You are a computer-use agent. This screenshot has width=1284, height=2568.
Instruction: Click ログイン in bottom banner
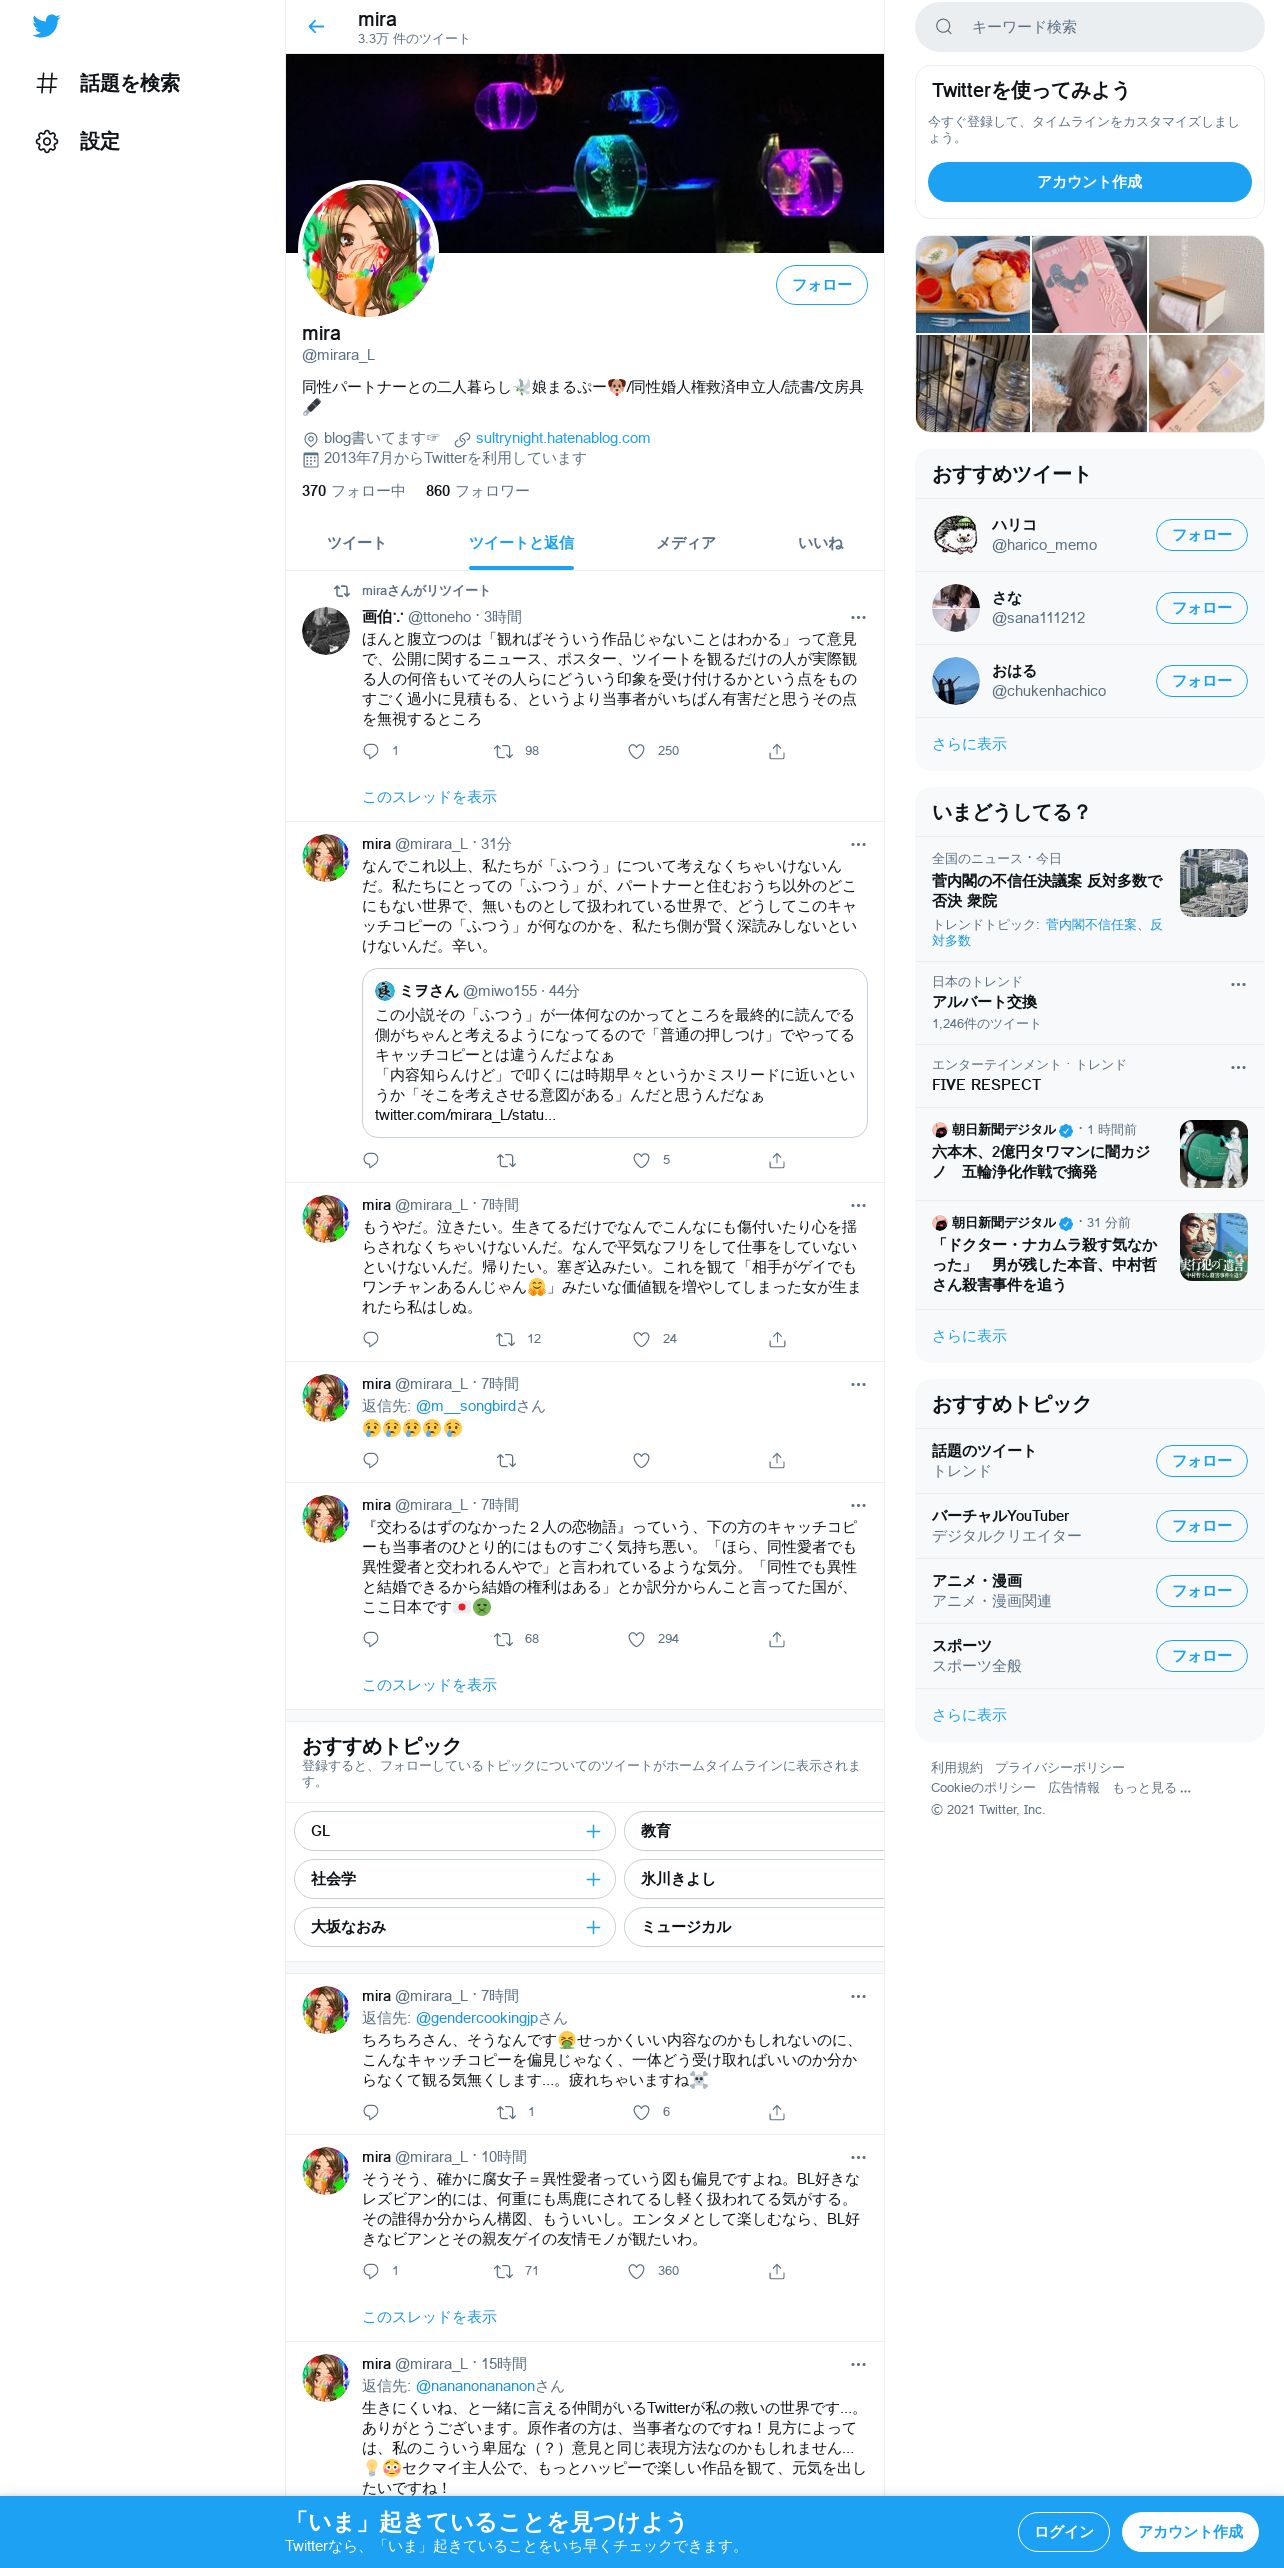click(1063, 2531)
